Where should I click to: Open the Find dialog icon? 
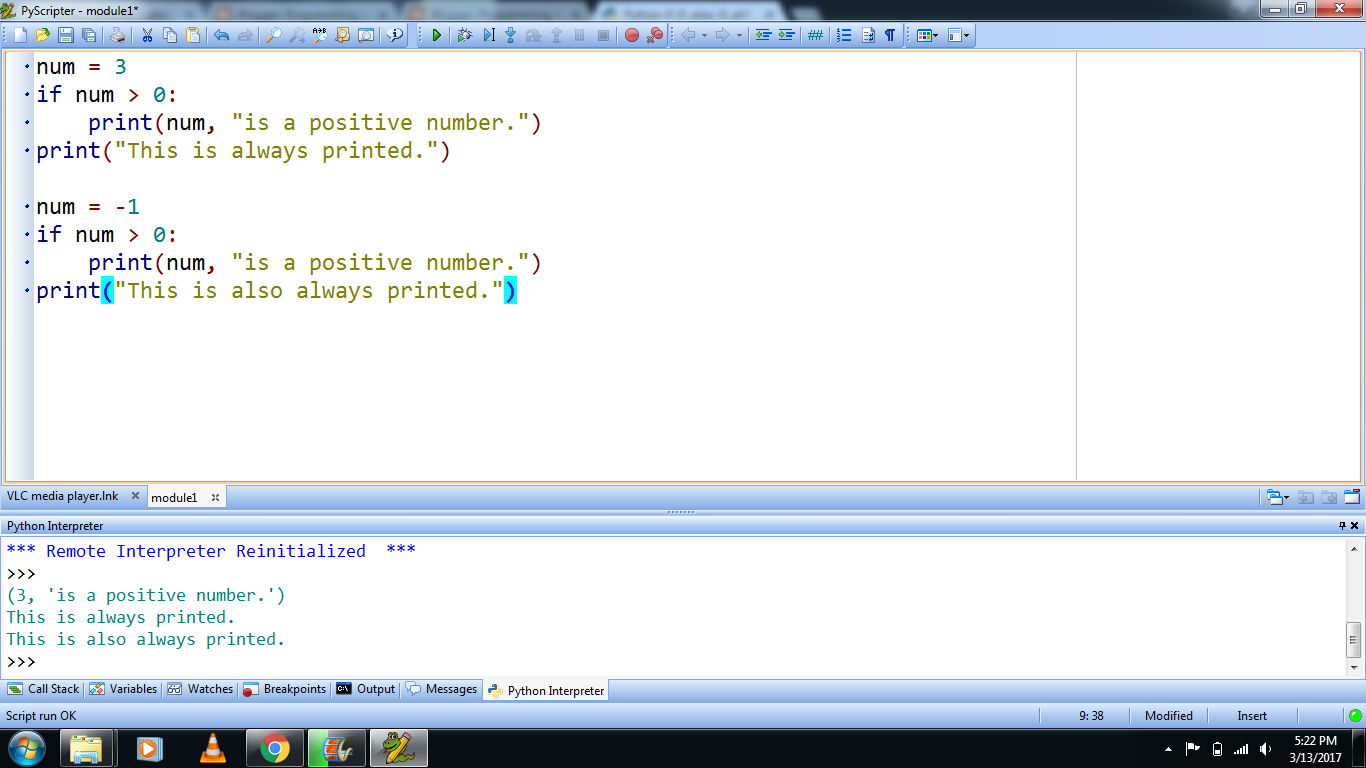tap(274, 34)
